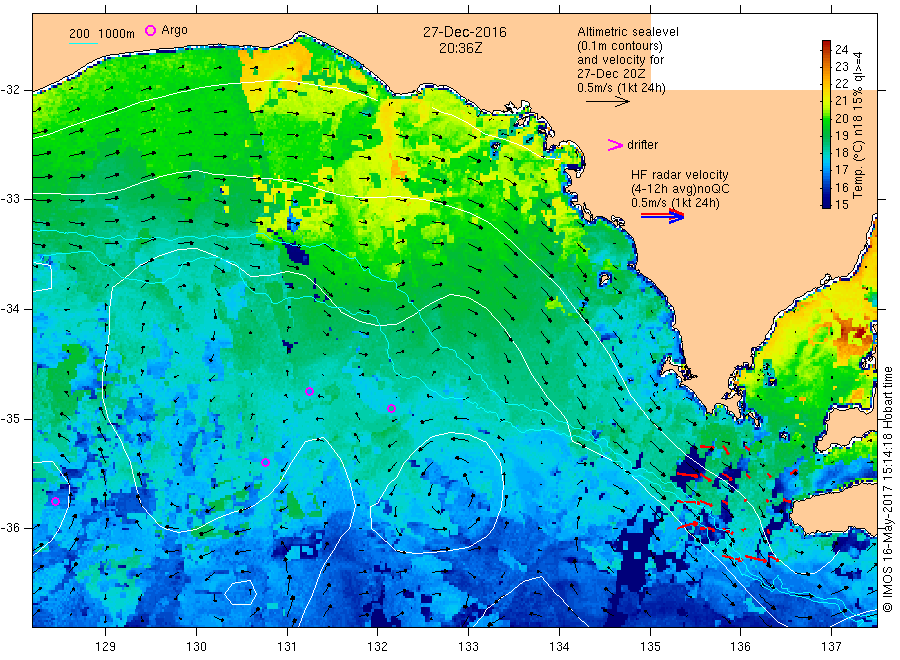The image size is (900, 660).
Task: Click the IMOS copyright timestamp text
Action: point(888,490)
